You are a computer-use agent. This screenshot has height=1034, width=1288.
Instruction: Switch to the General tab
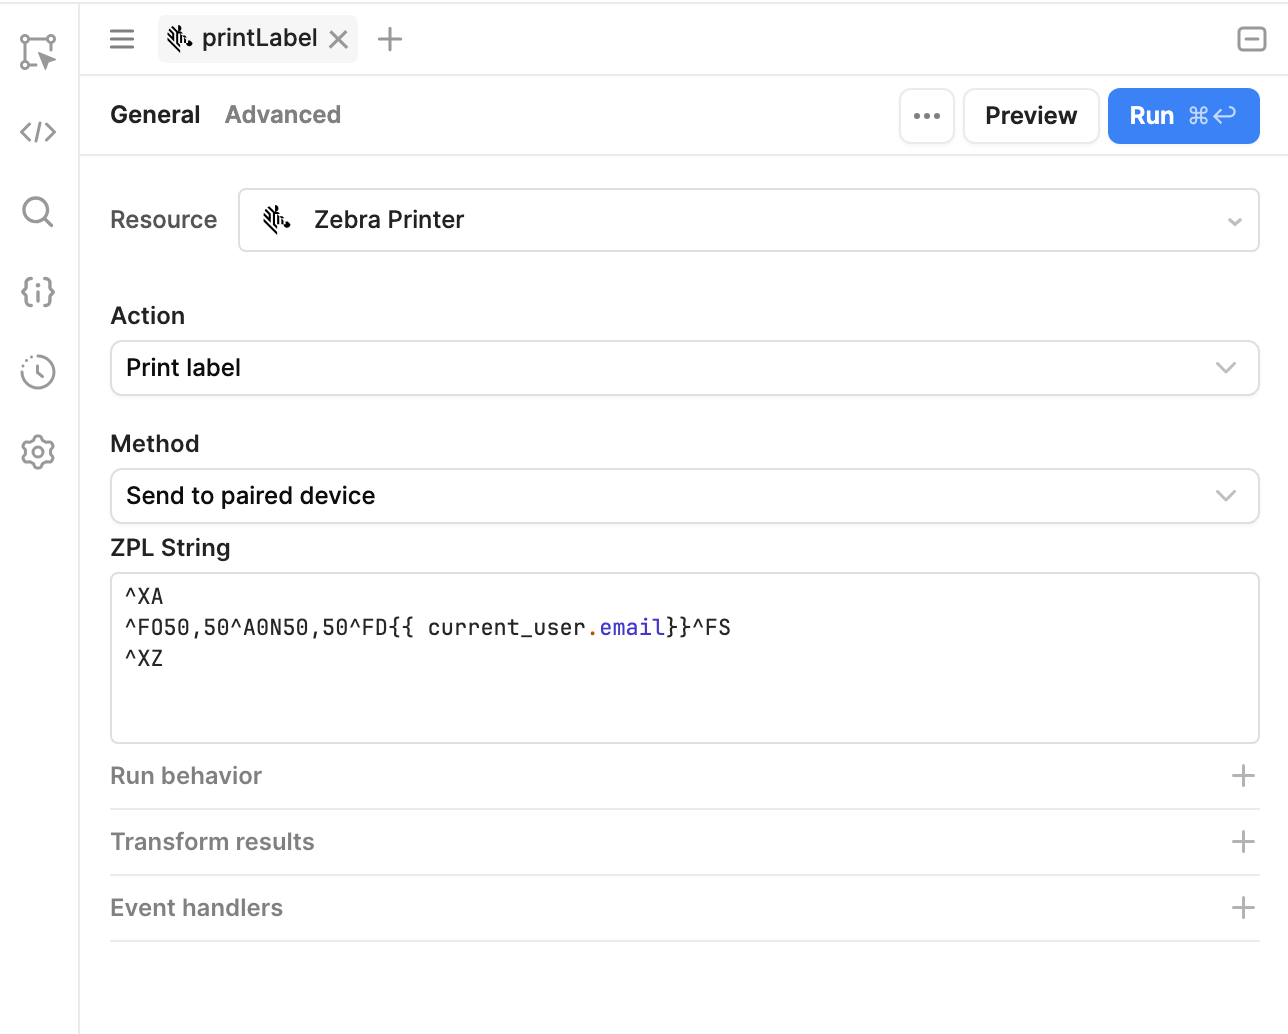click(x=155, y=115)
